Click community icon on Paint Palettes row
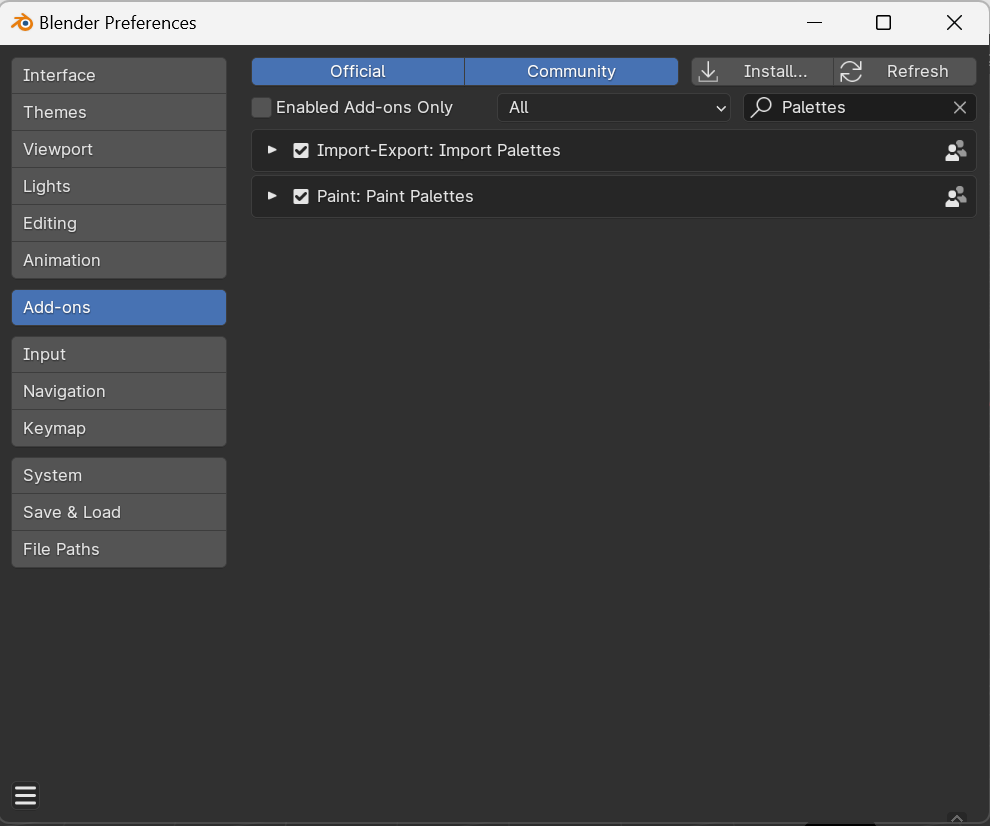Screen dimensions: 990x826 tap(955, 196)
